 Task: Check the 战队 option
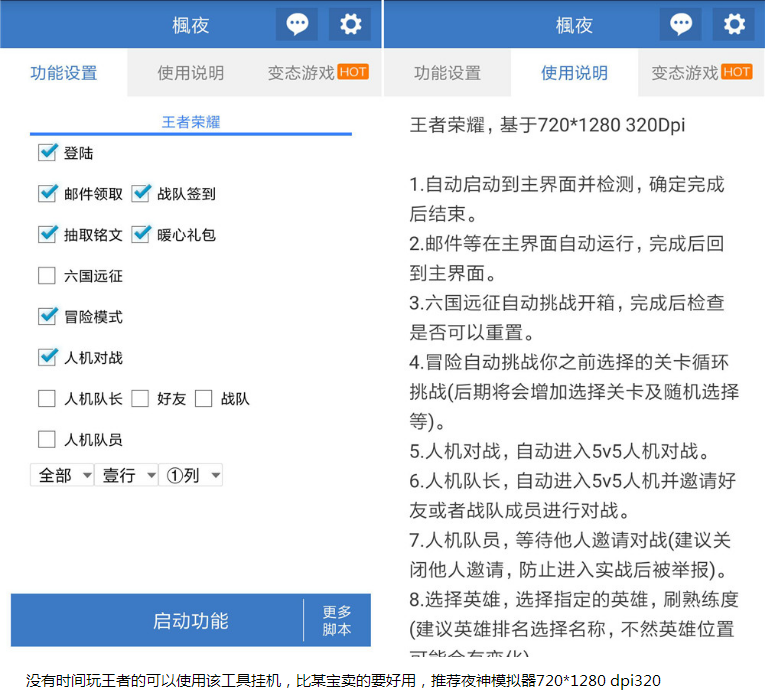click(203, 399)
